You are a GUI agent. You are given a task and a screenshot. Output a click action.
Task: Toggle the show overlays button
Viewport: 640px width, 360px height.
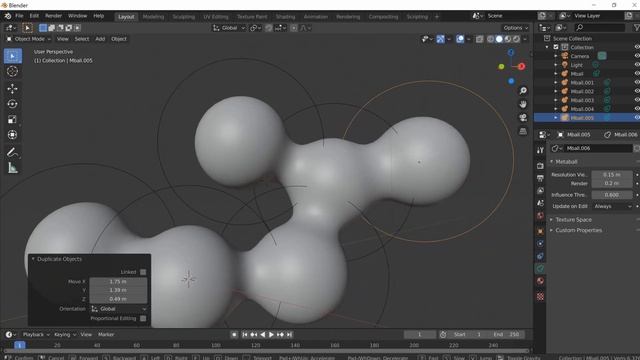460,39
